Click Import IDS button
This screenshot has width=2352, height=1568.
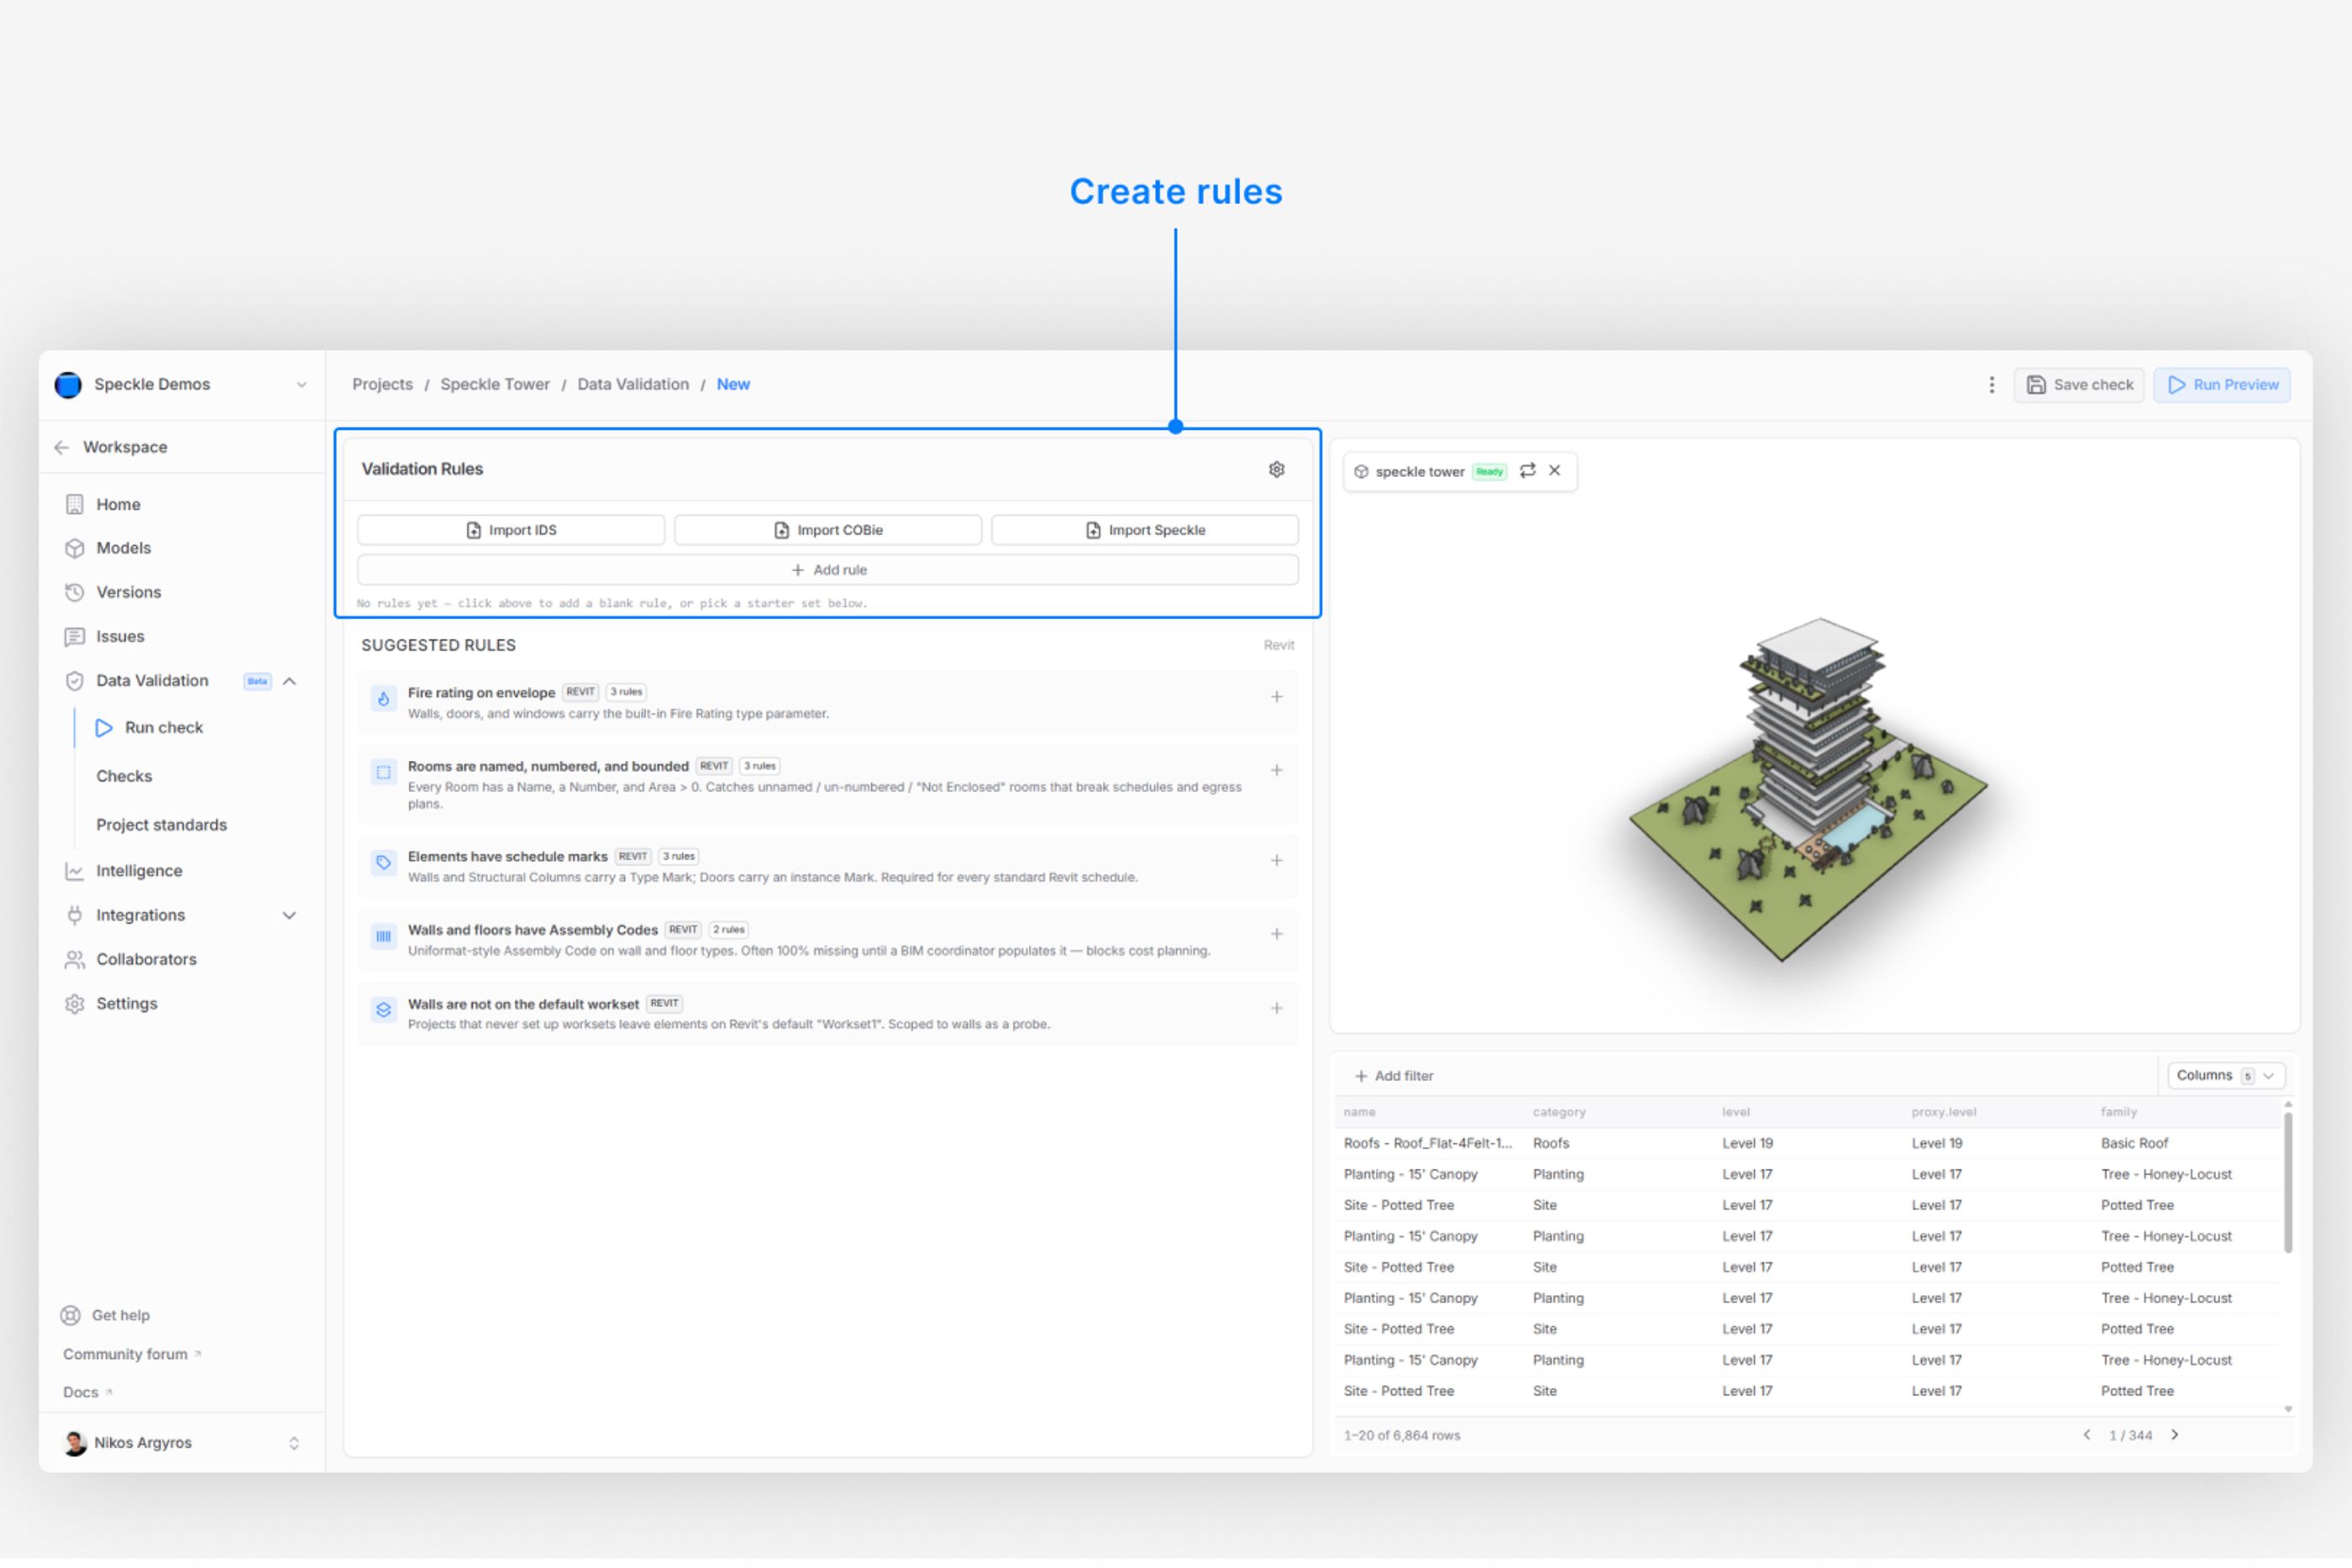[511, 530]
